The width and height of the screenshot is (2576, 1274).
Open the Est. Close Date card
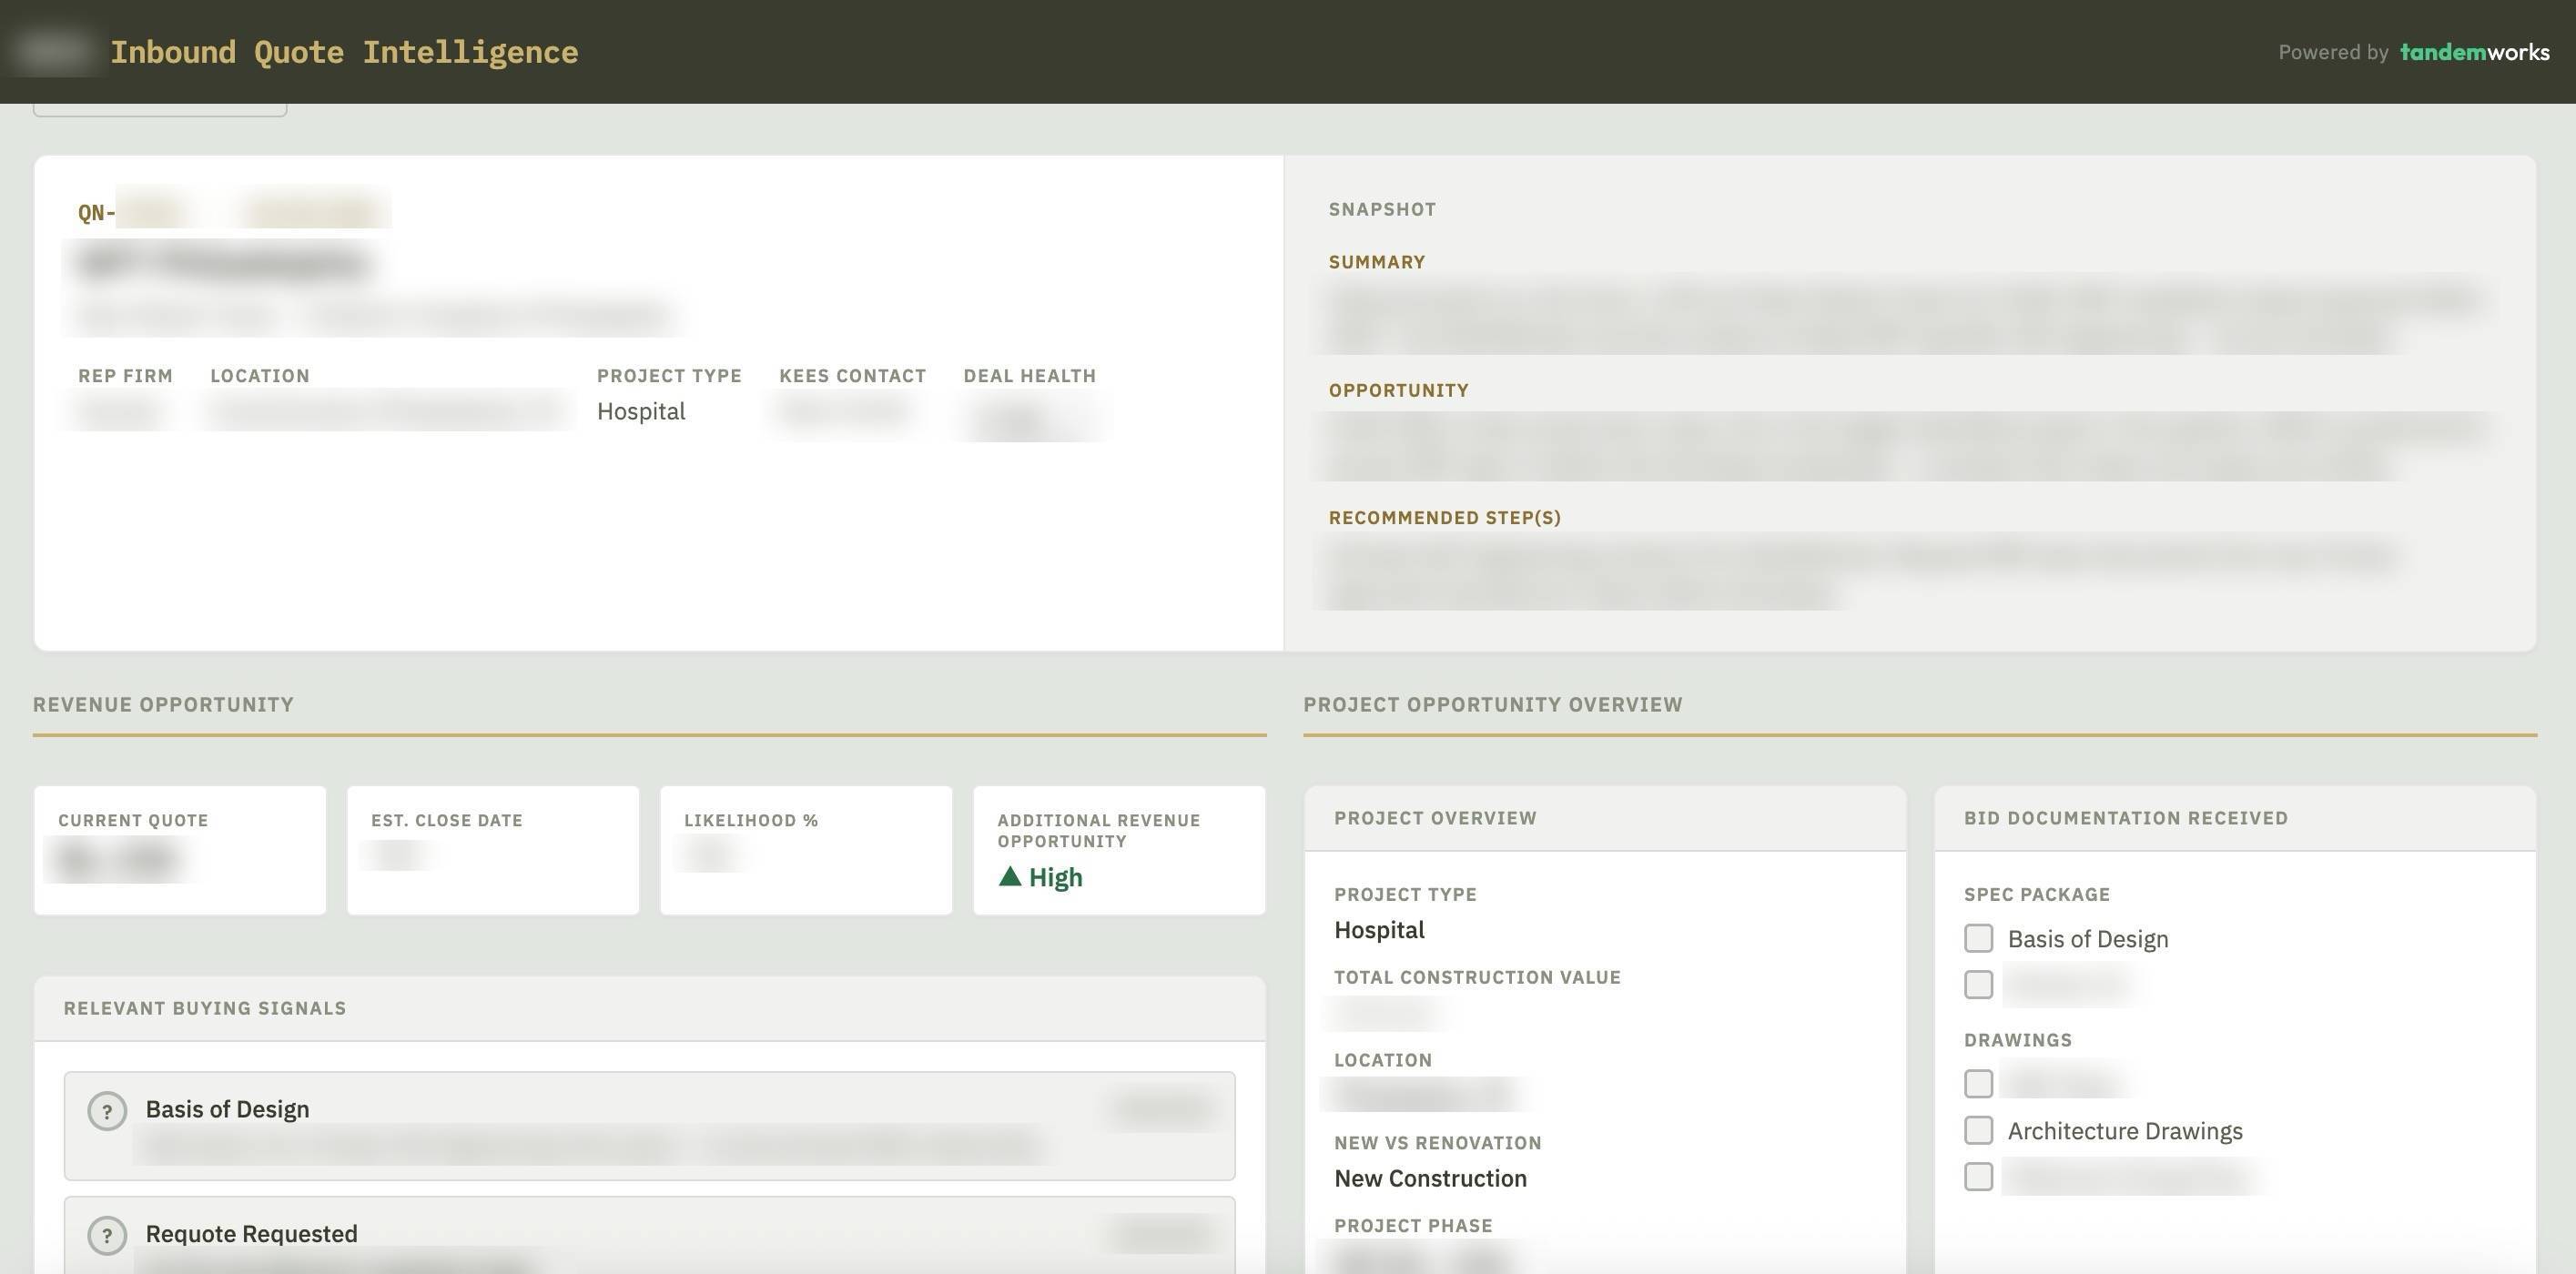[x=492, y=850]
